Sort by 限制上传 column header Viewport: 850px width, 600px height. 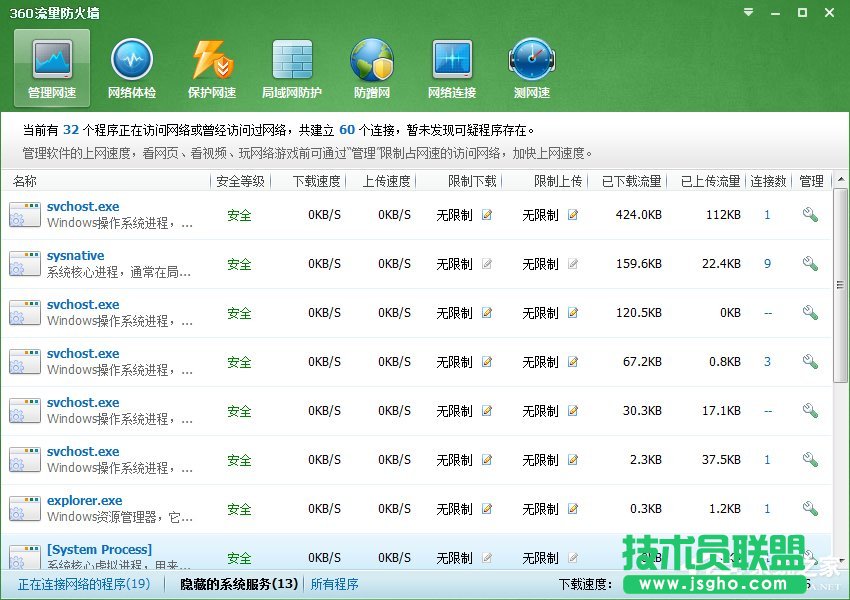(x=558, y=181)
